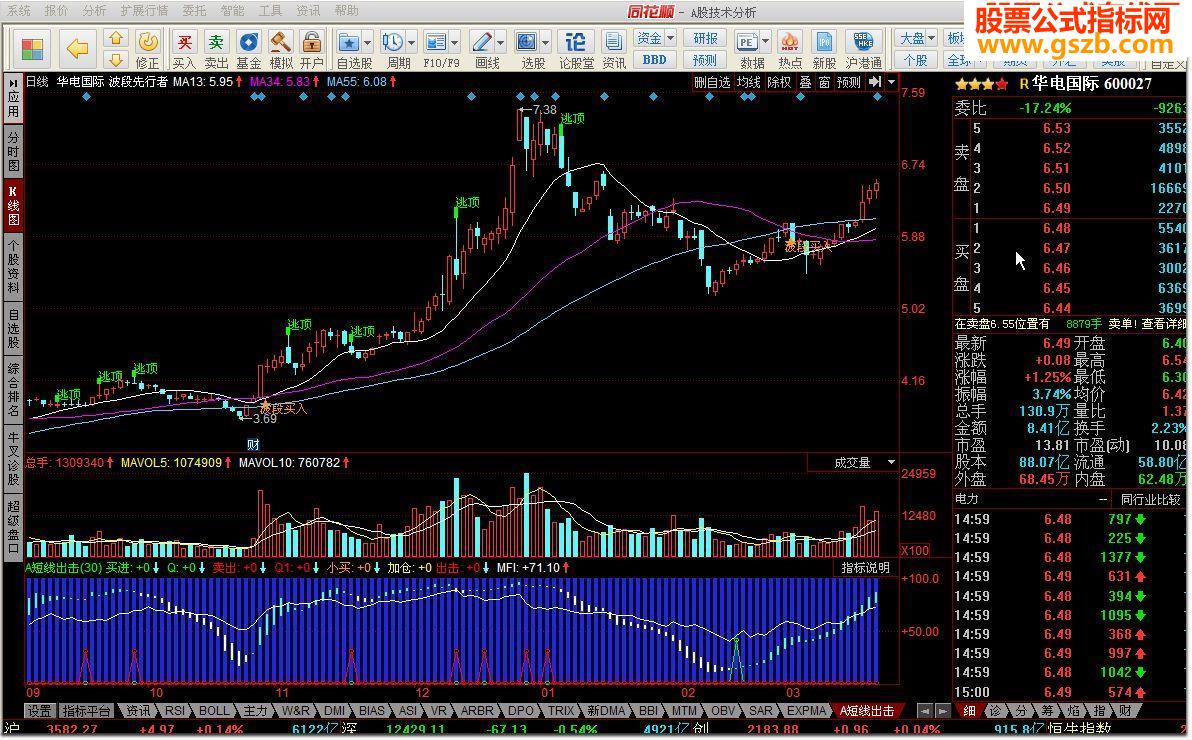Expand the PE 数据 dropdown arrow
Viewport: 1192px width, 740px height.
point(766,43)
